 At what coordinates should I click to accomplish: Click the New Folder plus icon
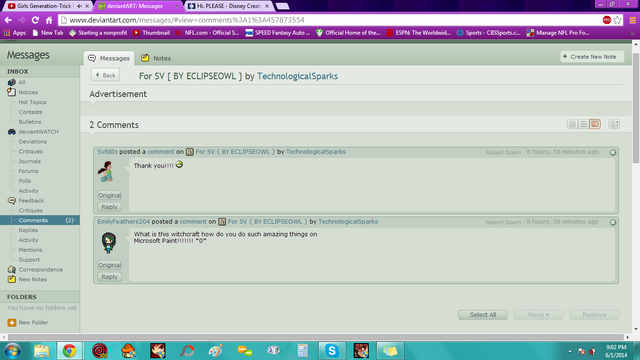click(12, 322)
